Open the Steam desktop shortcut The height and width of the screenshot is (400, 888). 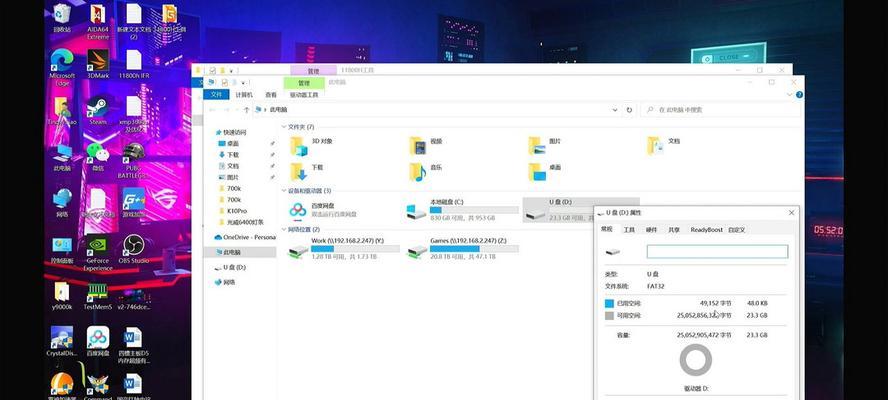pyautogui.click(x=97, y=105)
